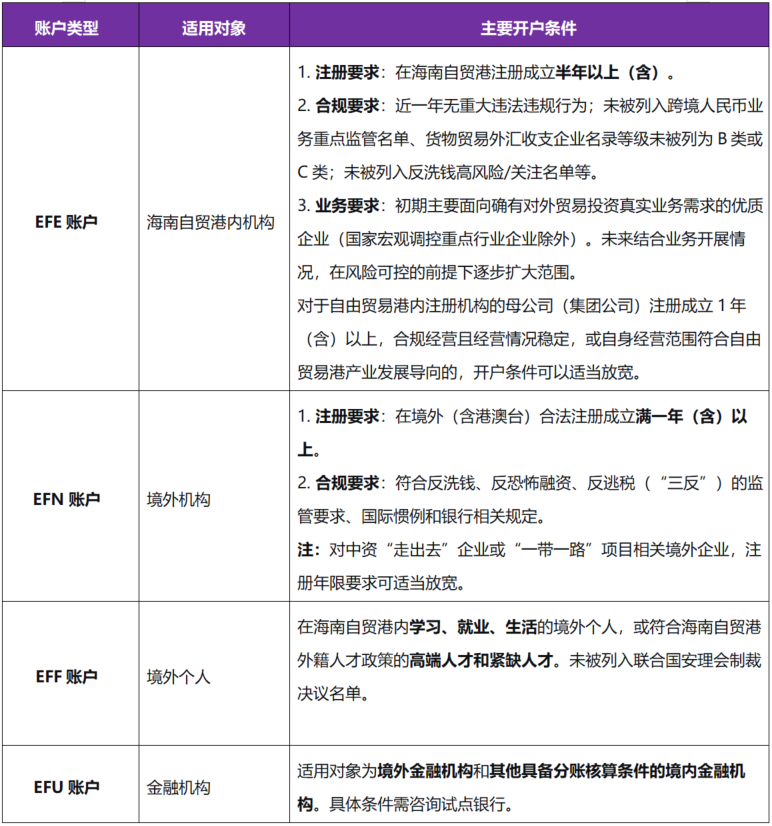Click the 境外机构 cell
This screenshot has height=826, width=772.
[179, 497]
